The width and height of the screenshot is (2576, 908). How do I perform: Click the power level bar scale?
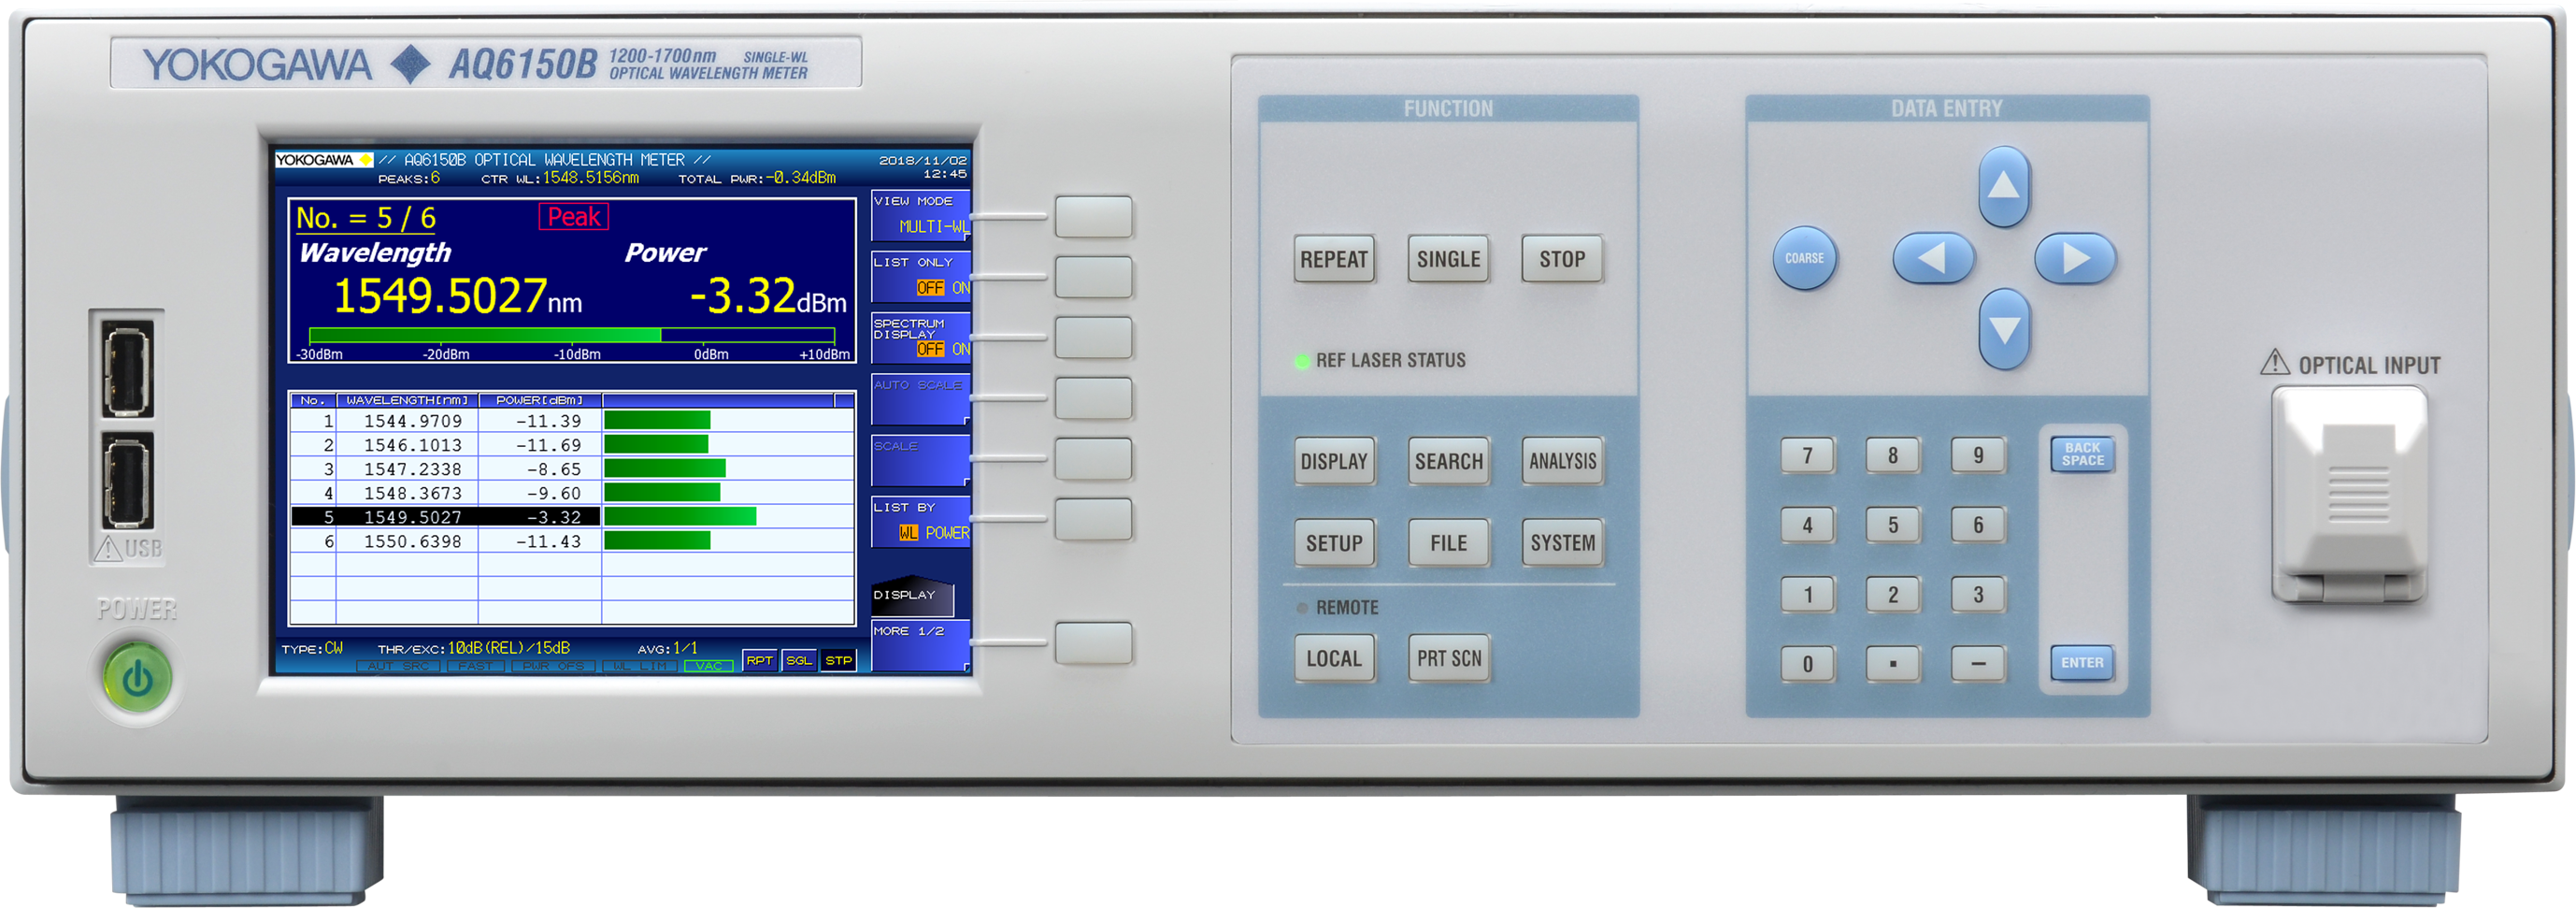pos(571,335)
